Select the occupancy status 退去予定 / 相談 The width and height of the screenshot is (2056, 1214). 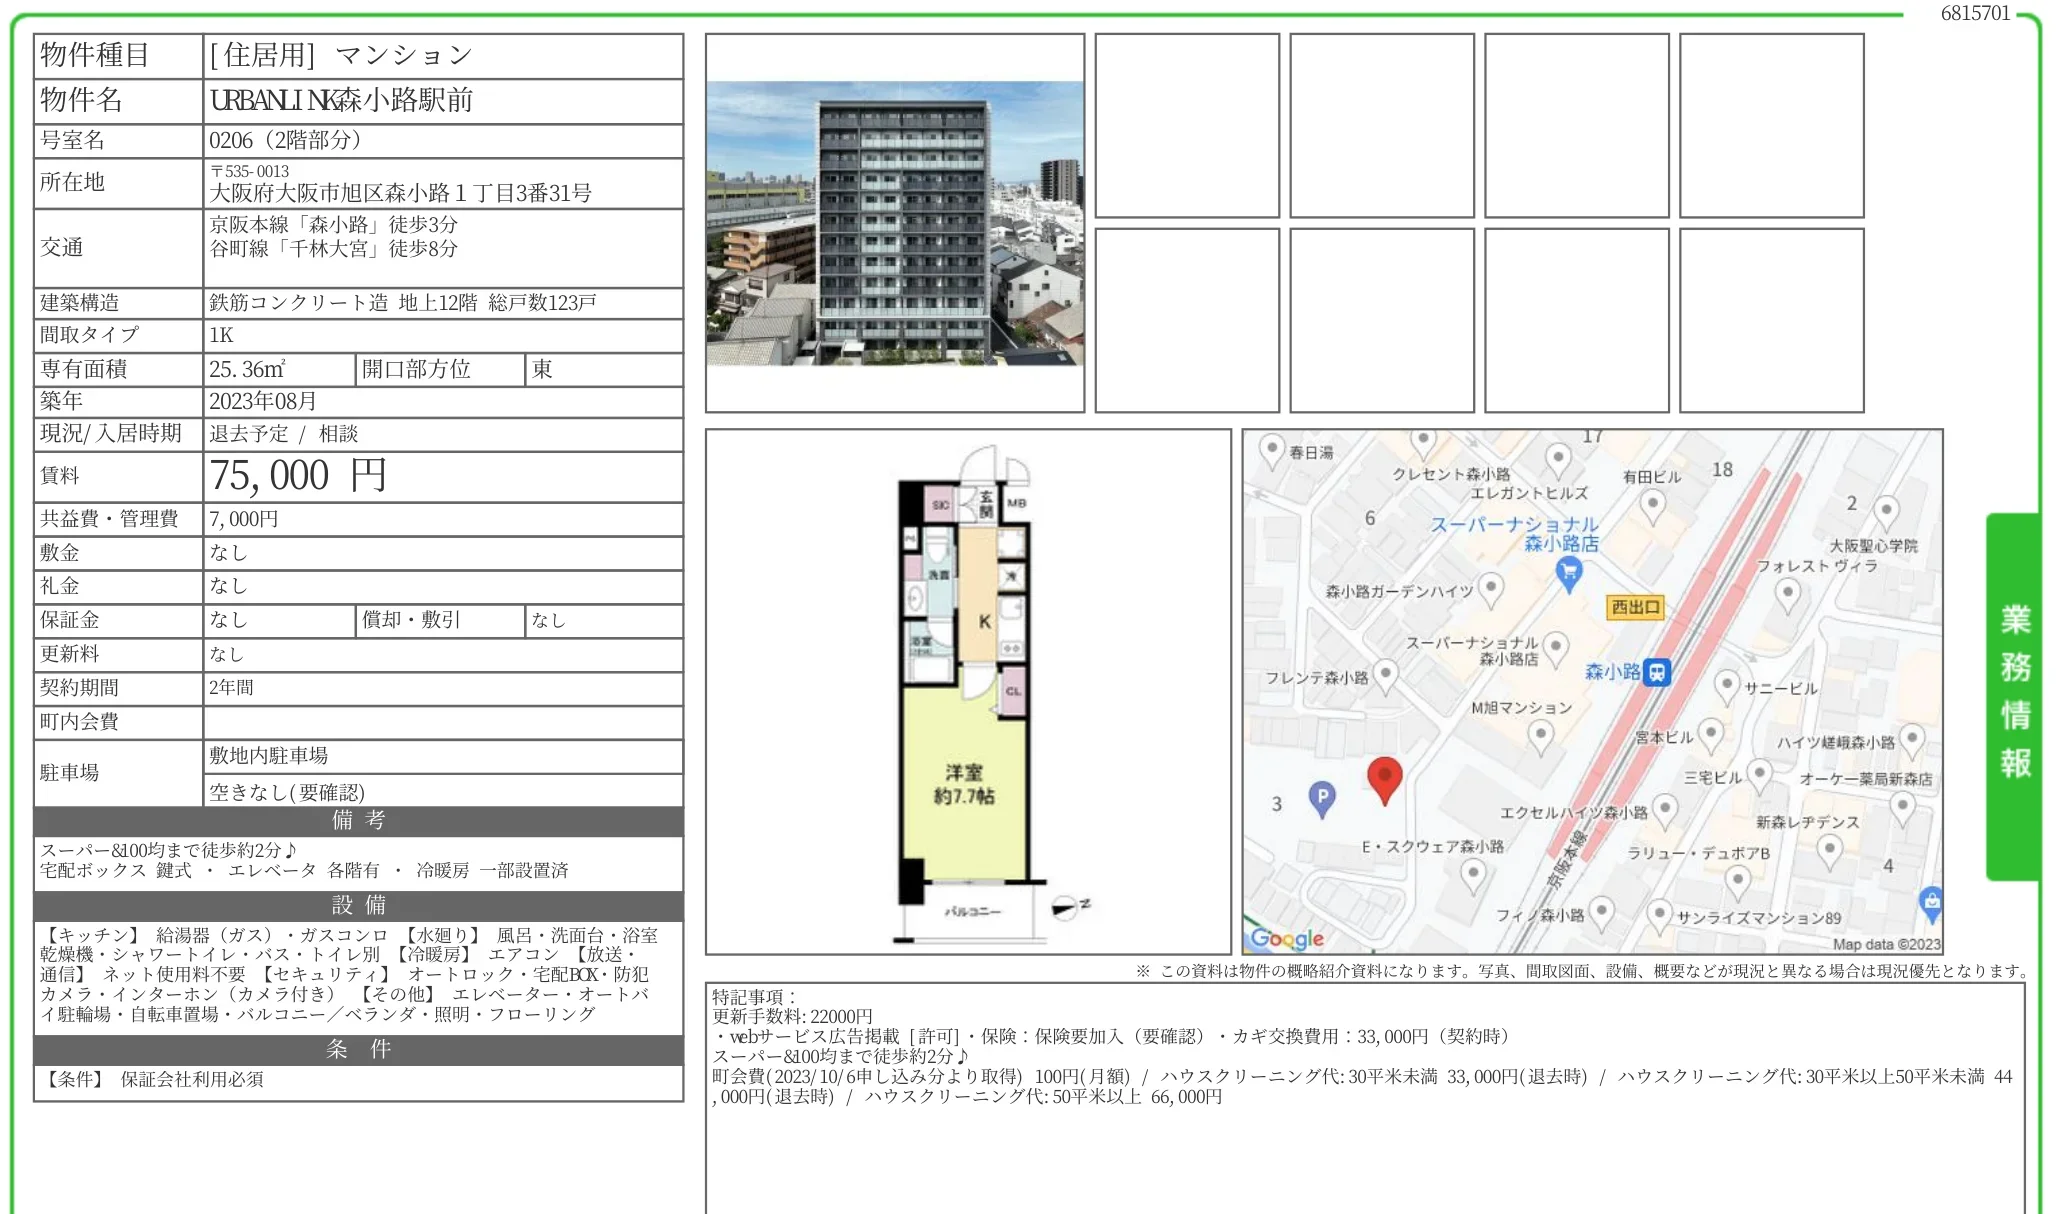click(283, 434)
